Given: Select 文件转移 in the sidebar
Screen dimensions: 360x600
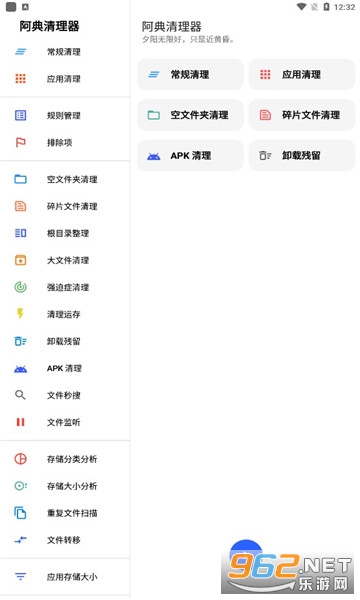Looking at the screenshot, I should coord(65,540).
